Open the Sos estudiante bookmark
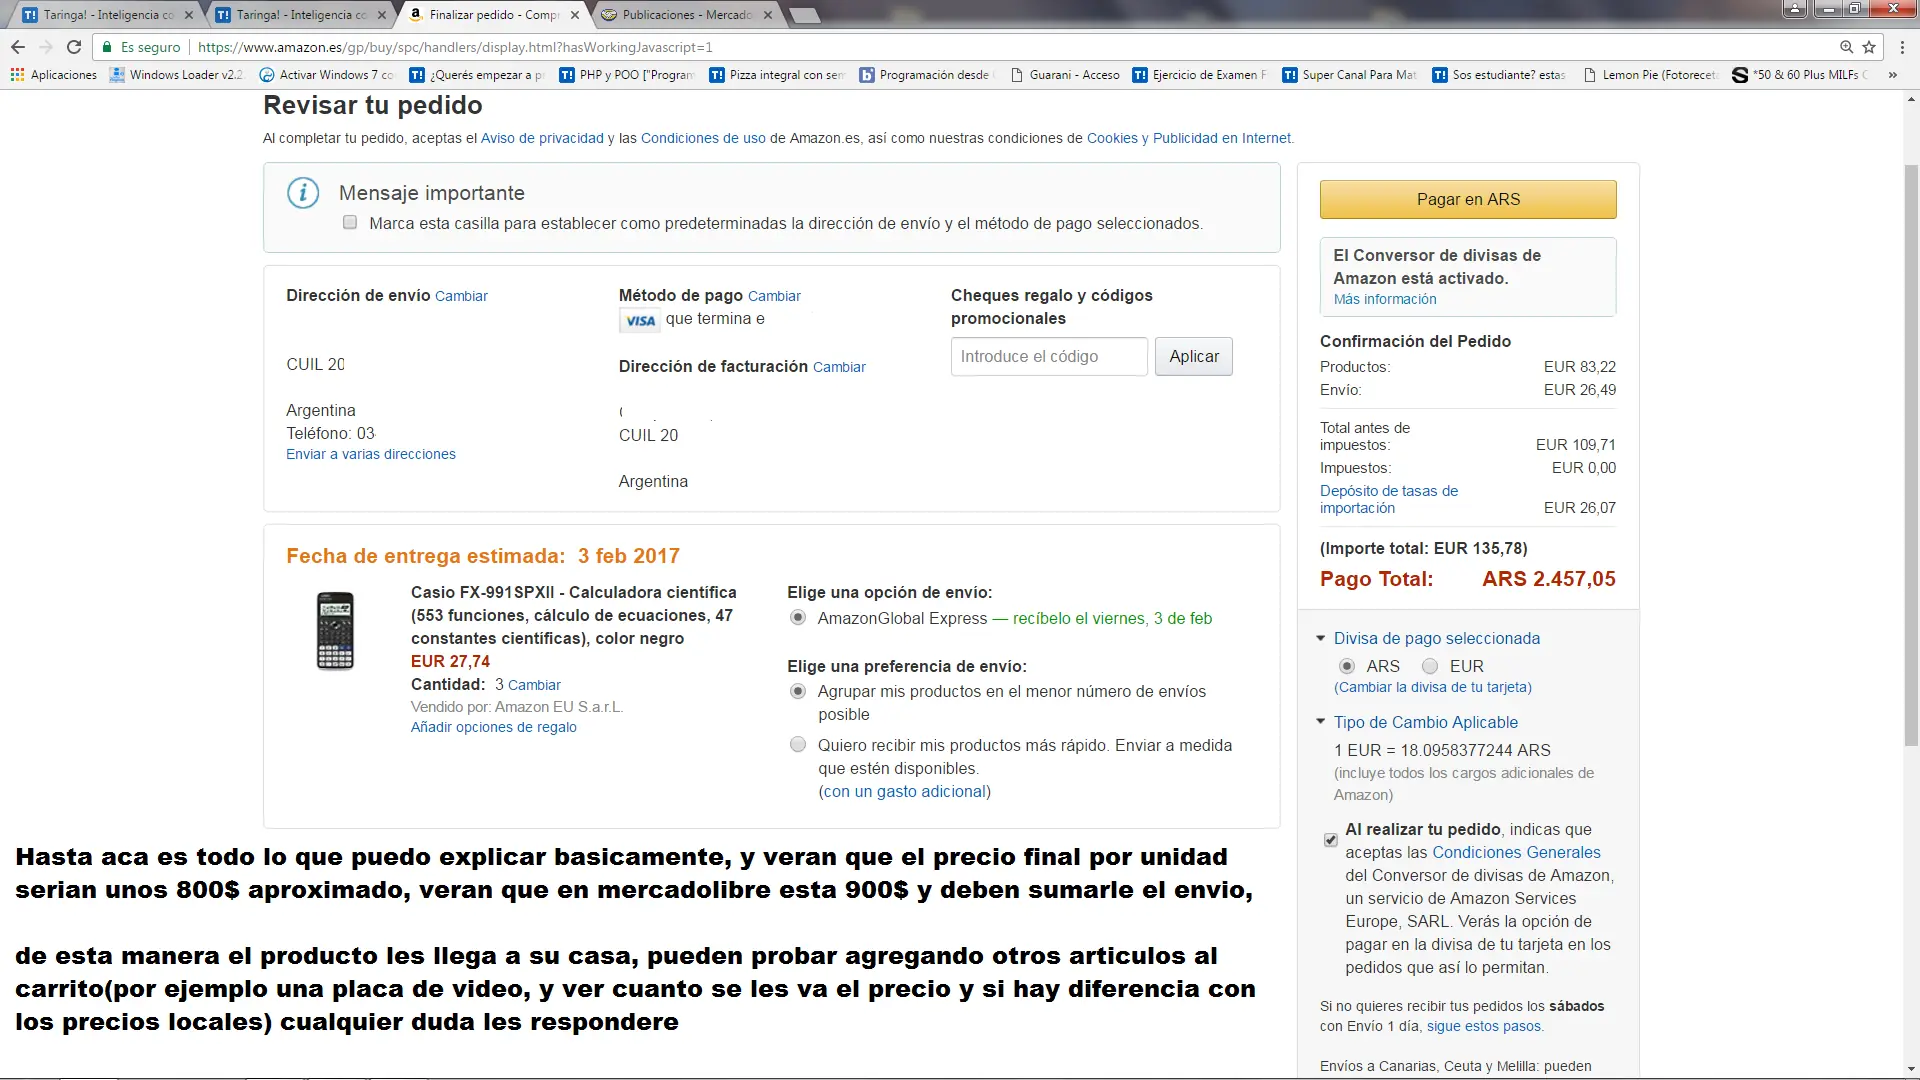Screen dimensions: 1920x1080 click(1499, 75)
